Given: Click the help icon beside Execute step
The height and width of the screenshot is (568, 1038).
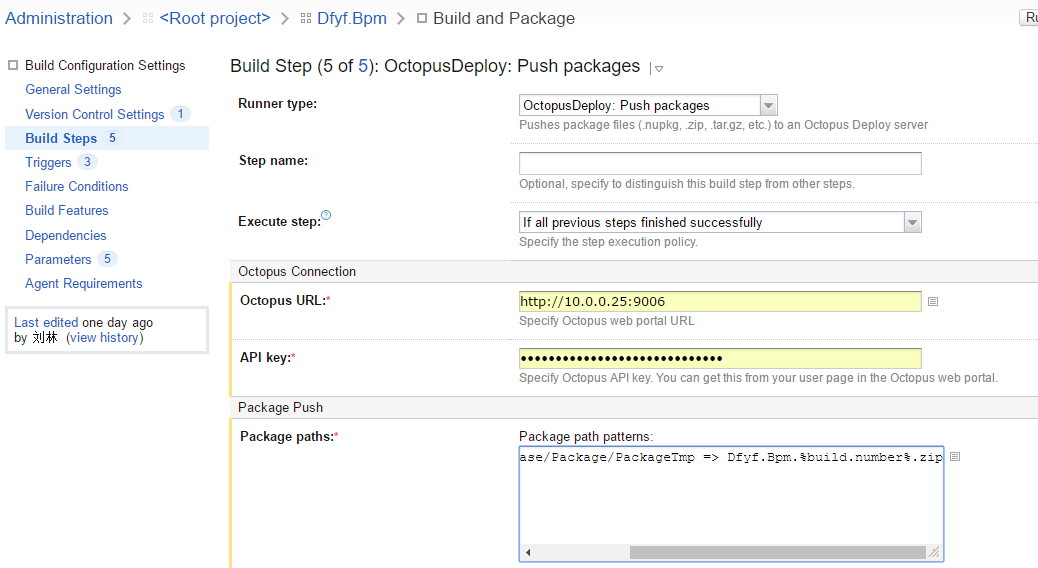Looking at the screenshot, I should coord(326,216).
